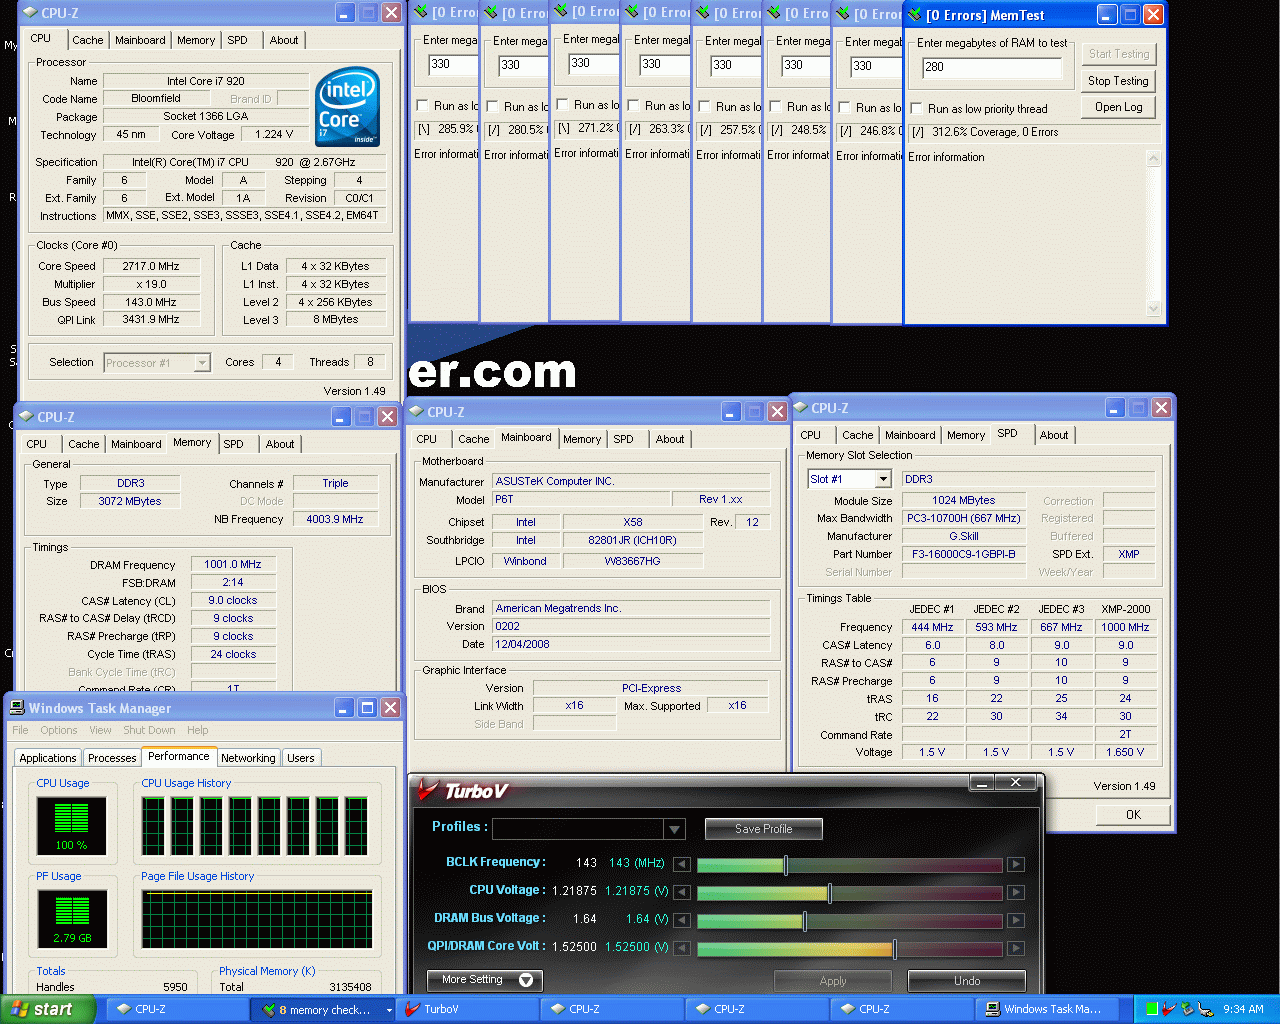The image size is (1280, 1024).
Task: Click the network connection tray icon
Action: coord(1205,1009)
